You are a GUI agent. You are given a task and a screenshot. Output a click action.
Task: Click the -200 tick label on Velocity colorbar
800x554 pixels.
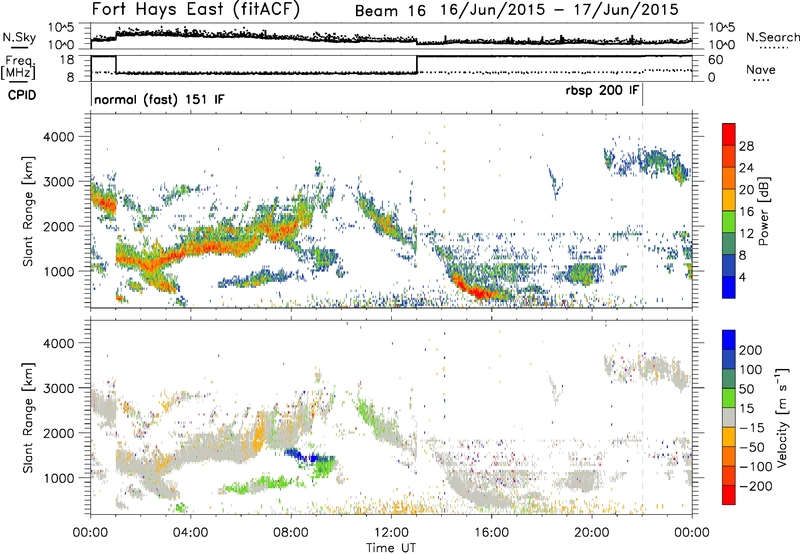tap(756, 486)
